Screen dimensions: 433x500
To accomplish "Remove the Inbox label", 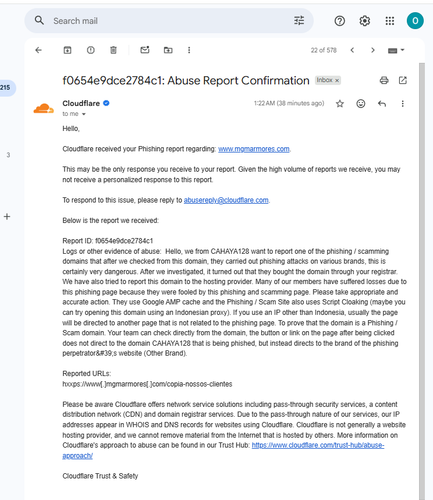I will pyautogui.click(x=337, y=80).
